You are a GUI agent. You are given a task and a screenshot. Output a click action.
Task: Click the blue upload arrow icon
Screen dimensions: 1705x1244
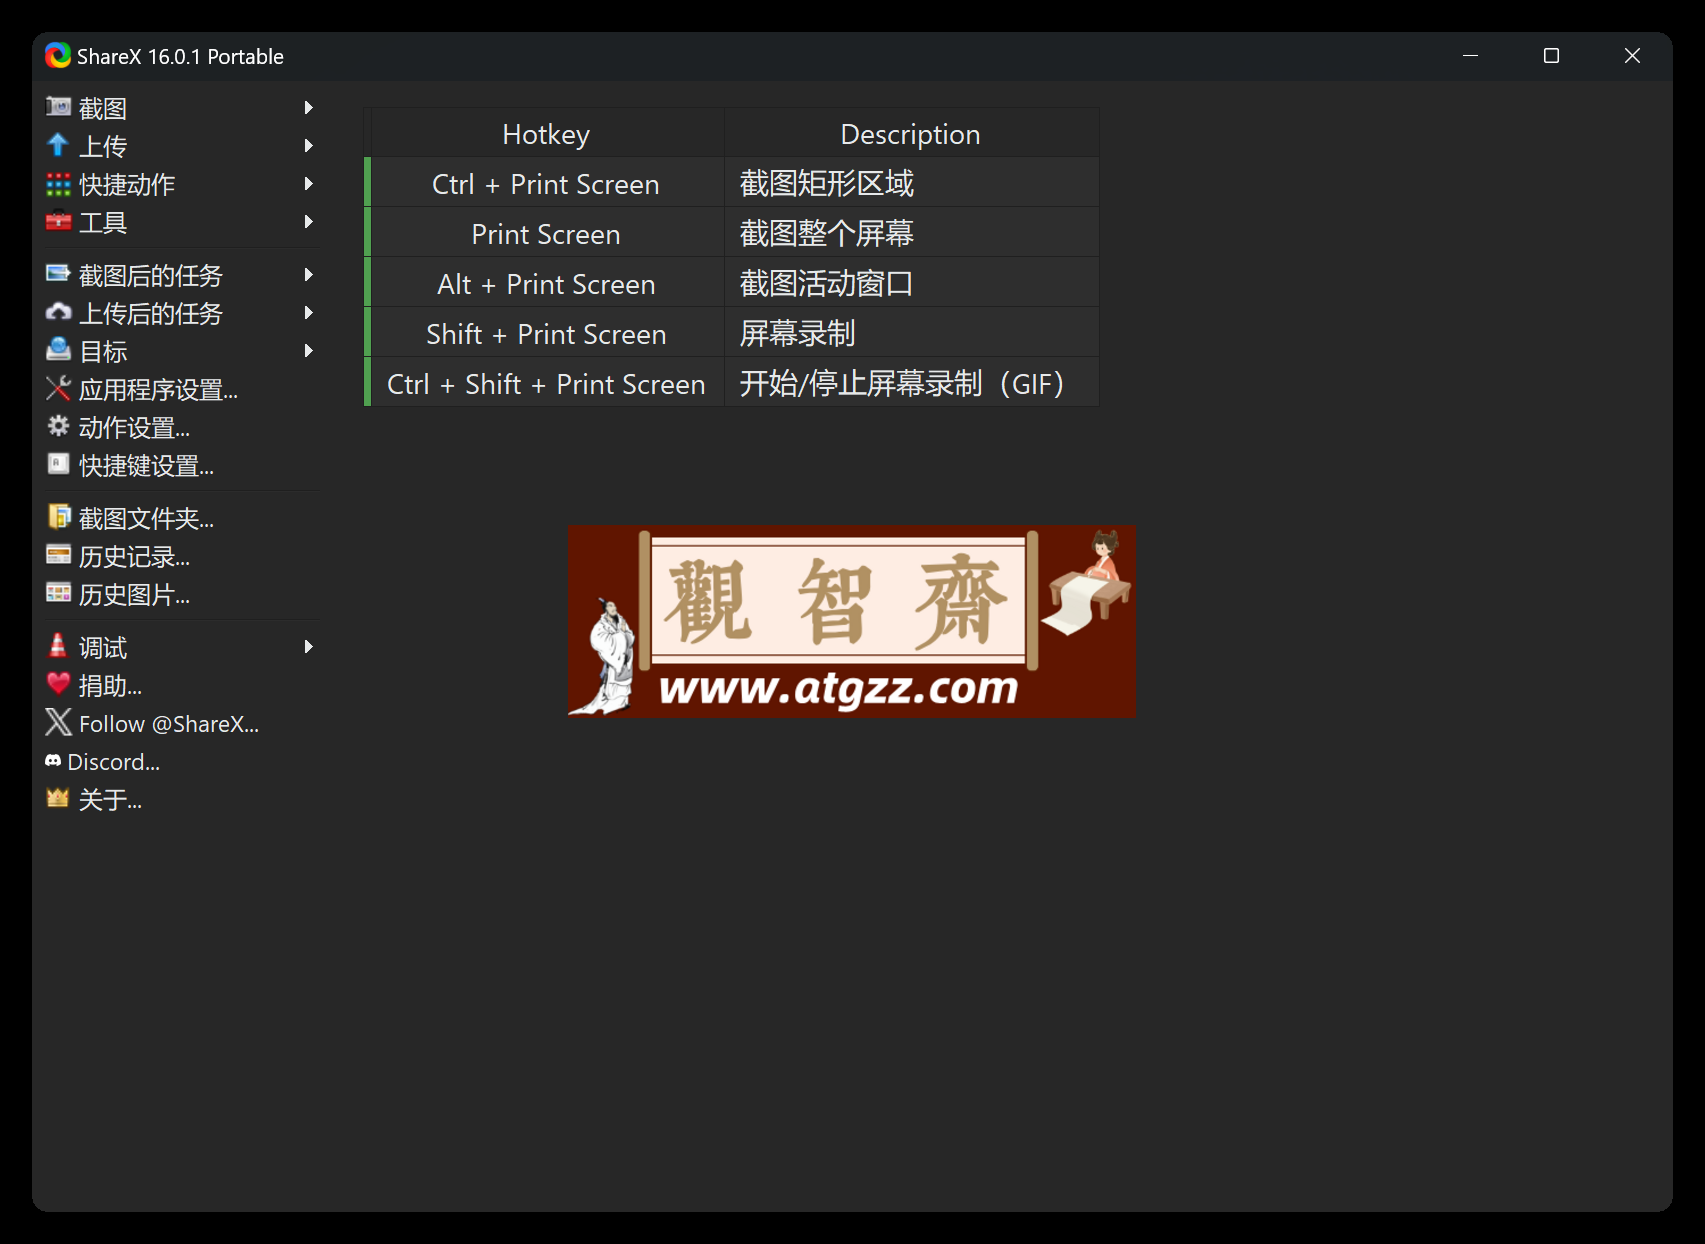click(58, 145)
